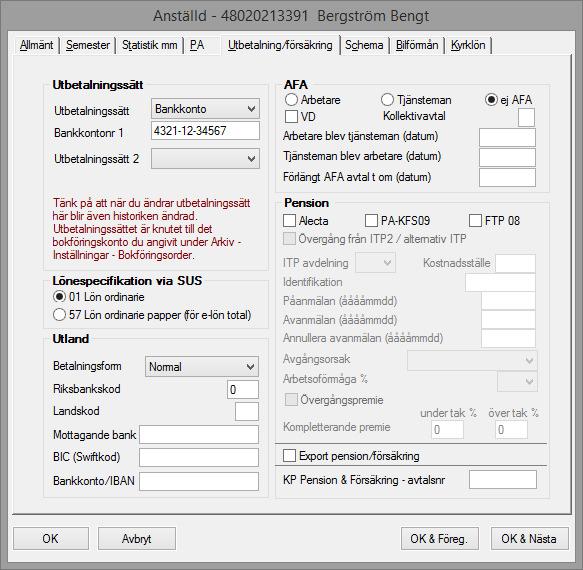Select the Utbetalning/försäkring tab
Viewport: 583px width, 570px height.
tap(280, 45)
